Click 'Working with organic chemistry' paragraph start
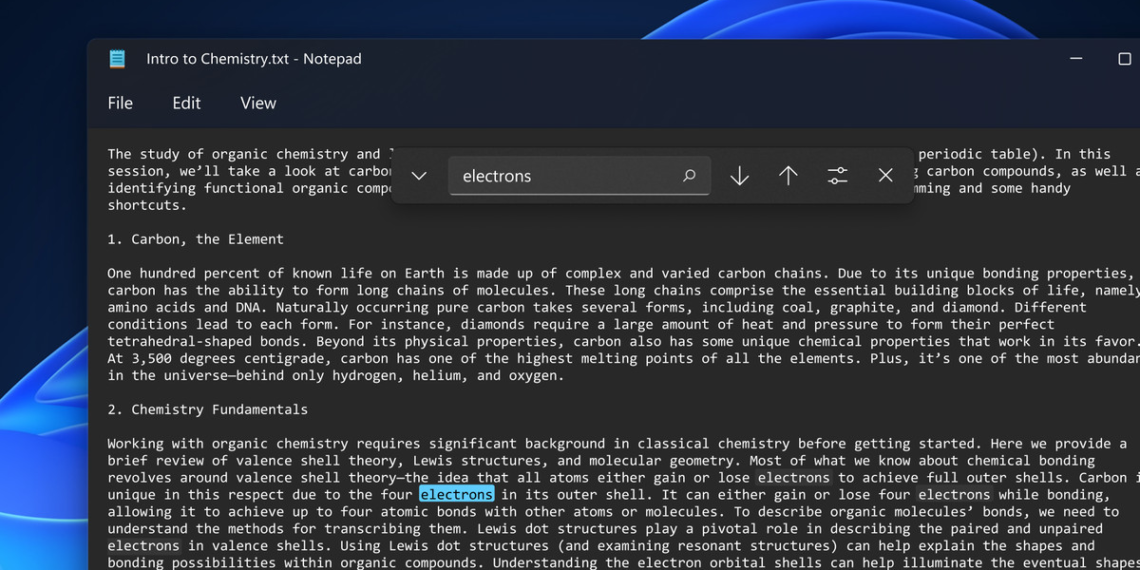The width and height of the screenshot is (1140, 570). [x=228, y=443]
